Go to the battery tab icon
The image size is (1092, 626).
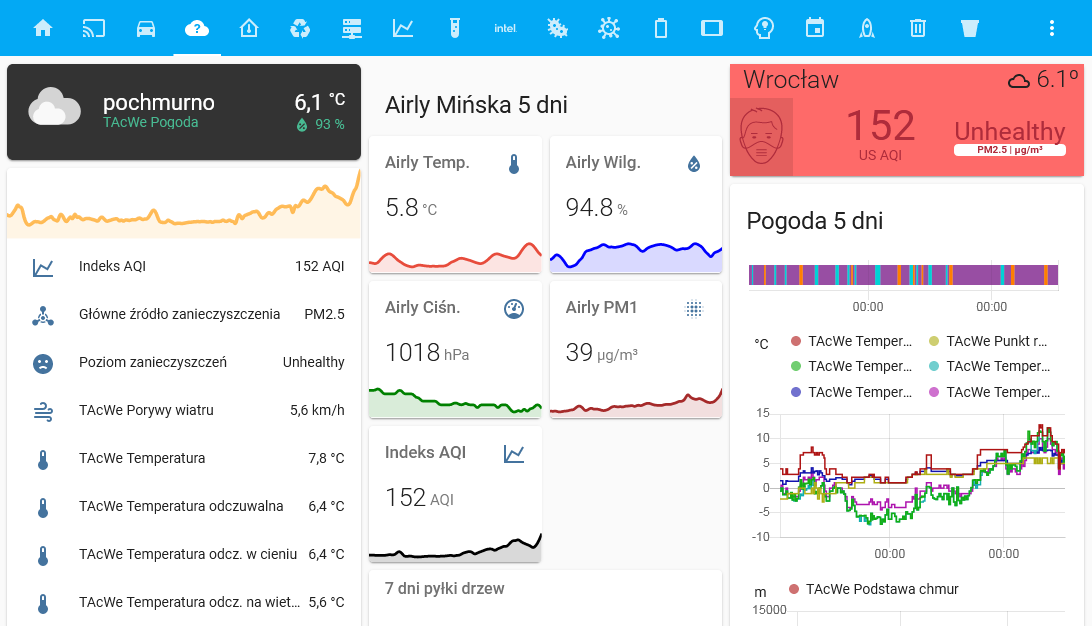(660, 28)
